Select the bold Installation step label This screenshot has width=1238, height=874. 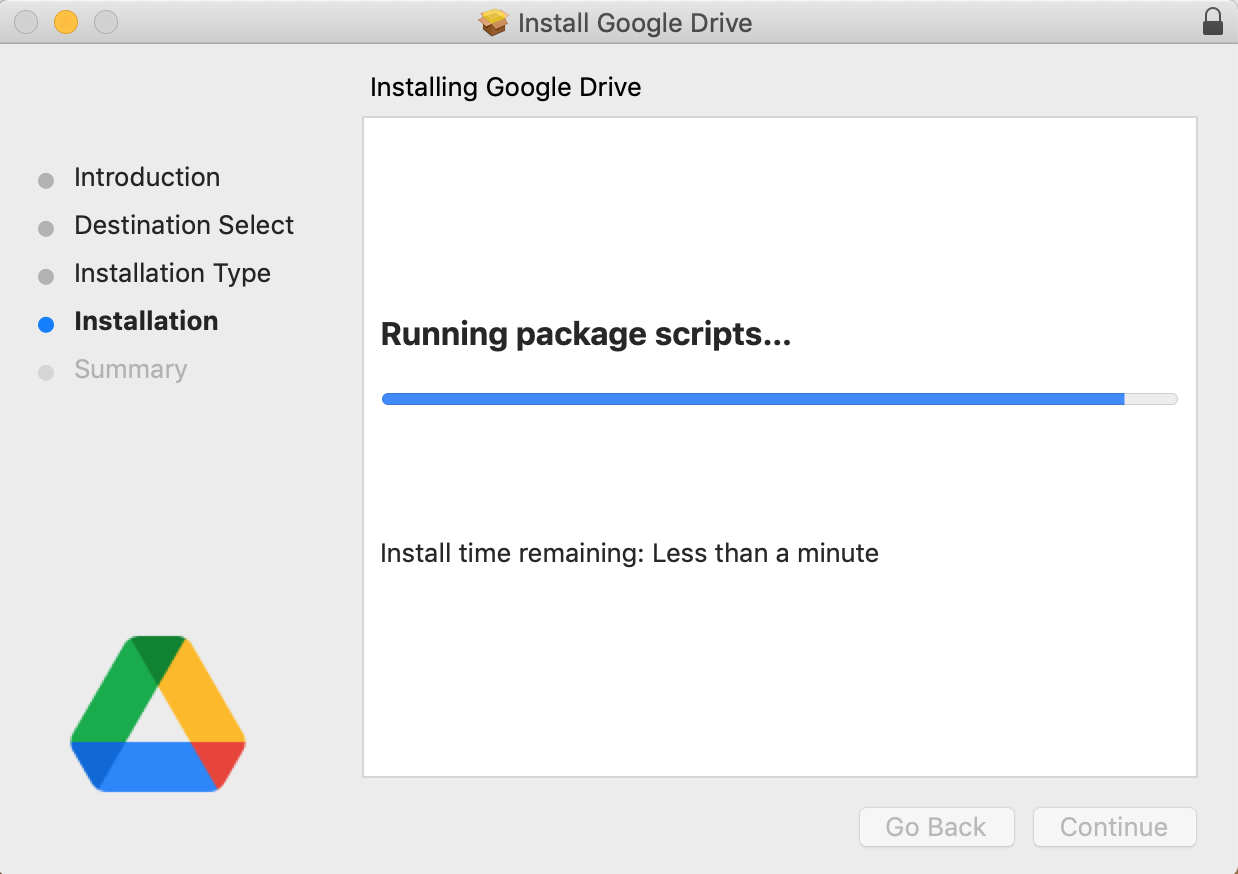pos(146,321)
